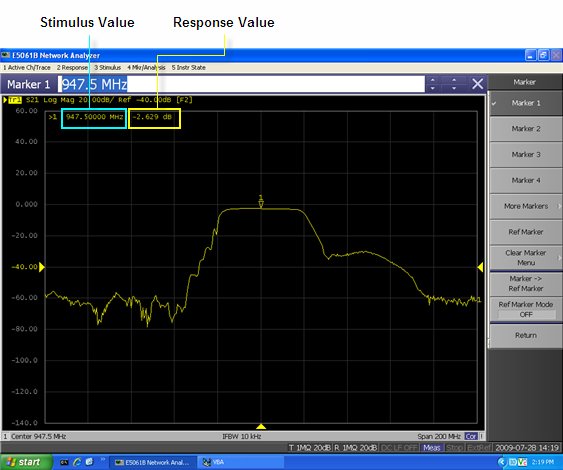Click the S21 Log Mag trace header text
This screenshot has width=563, height=470.
(x=110, y=100)
